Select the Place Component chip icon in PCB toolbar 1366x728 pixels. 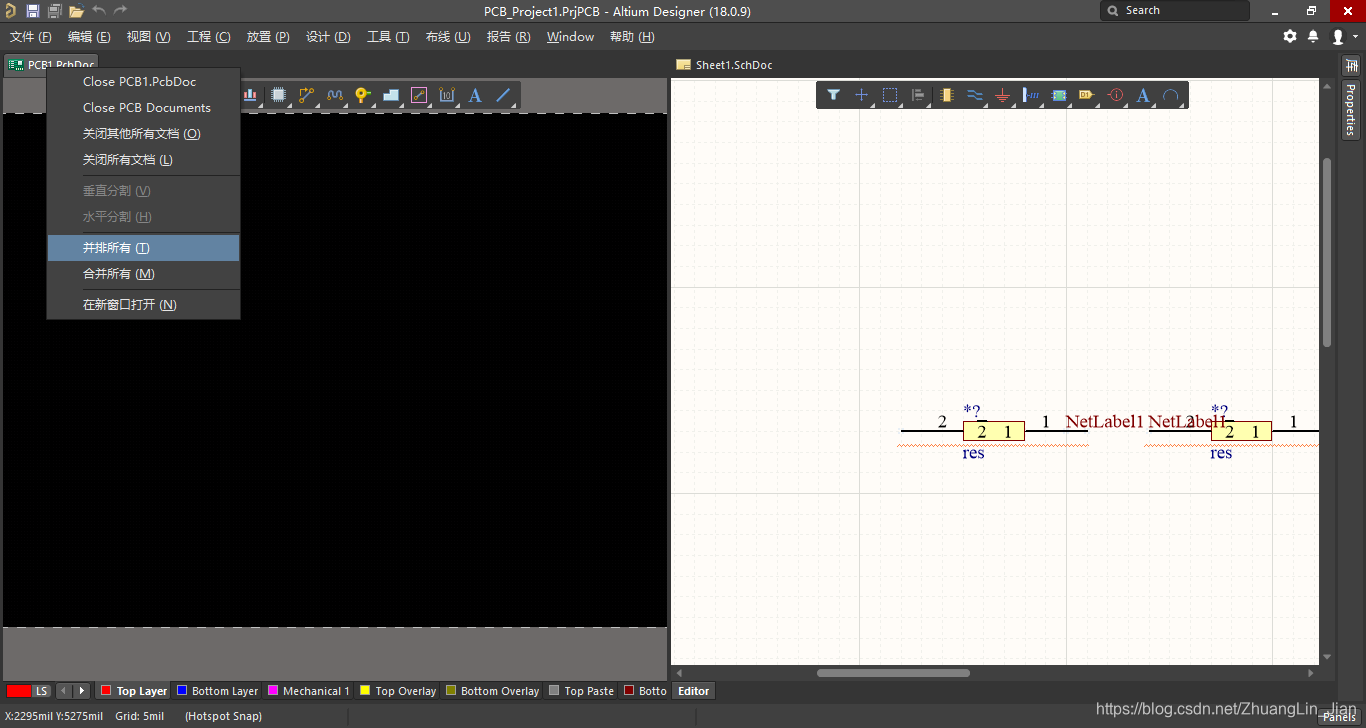pos(279,95)
